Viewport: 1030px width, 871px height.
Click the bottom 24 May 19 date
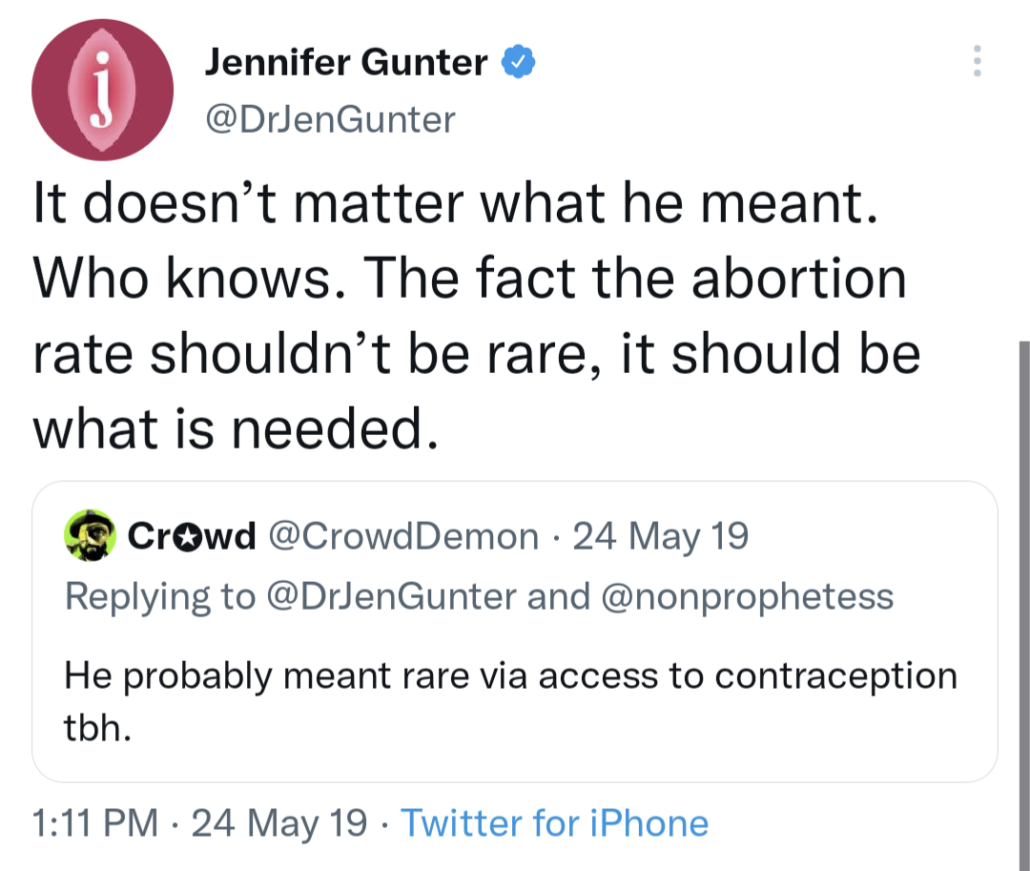point(279,824)
